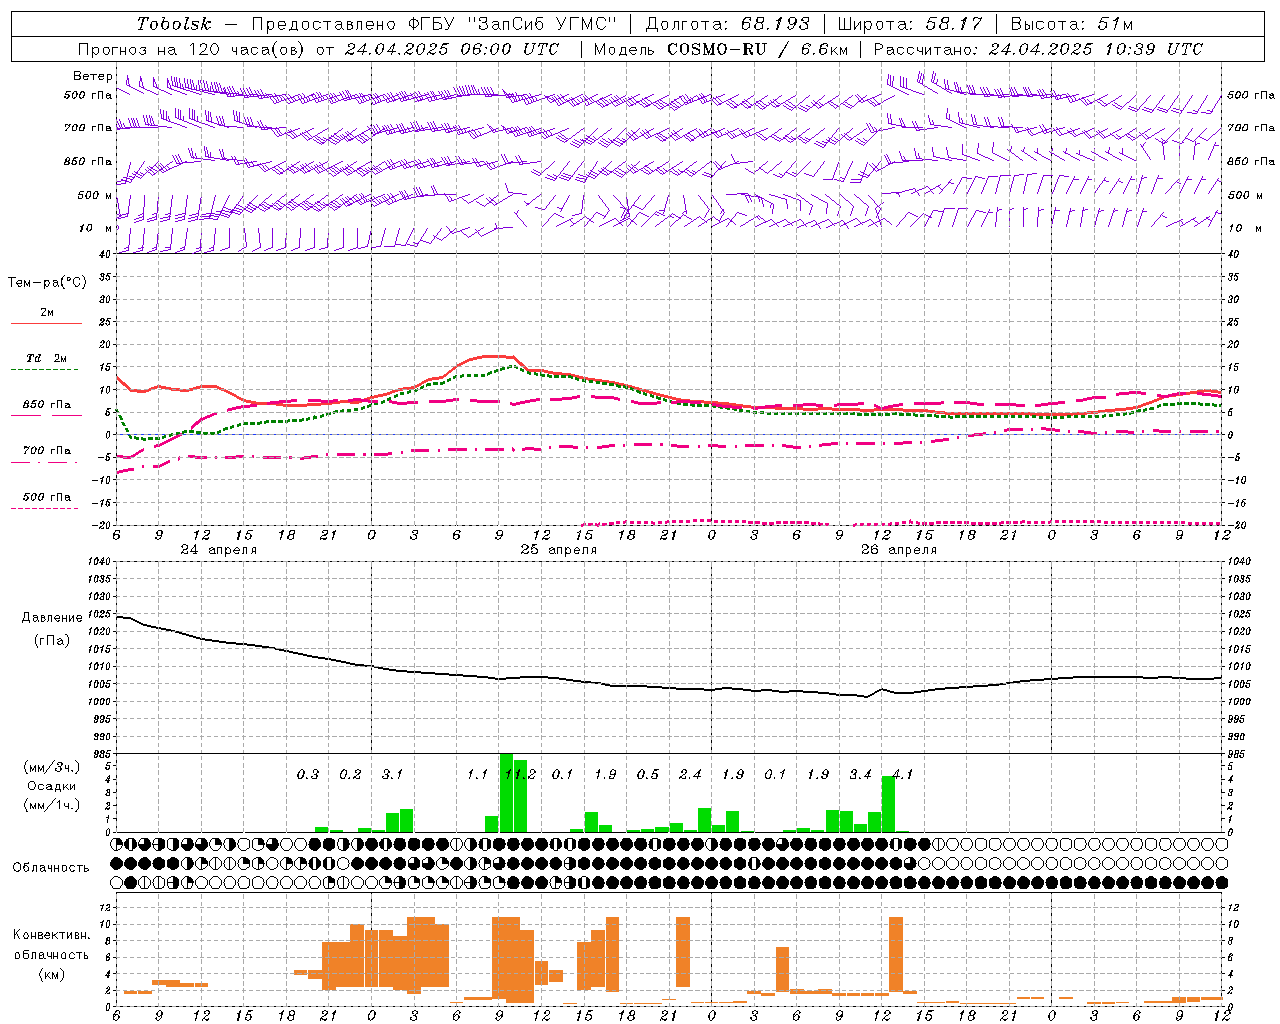Click the 4.1 precipitation value

pos(903,774)
